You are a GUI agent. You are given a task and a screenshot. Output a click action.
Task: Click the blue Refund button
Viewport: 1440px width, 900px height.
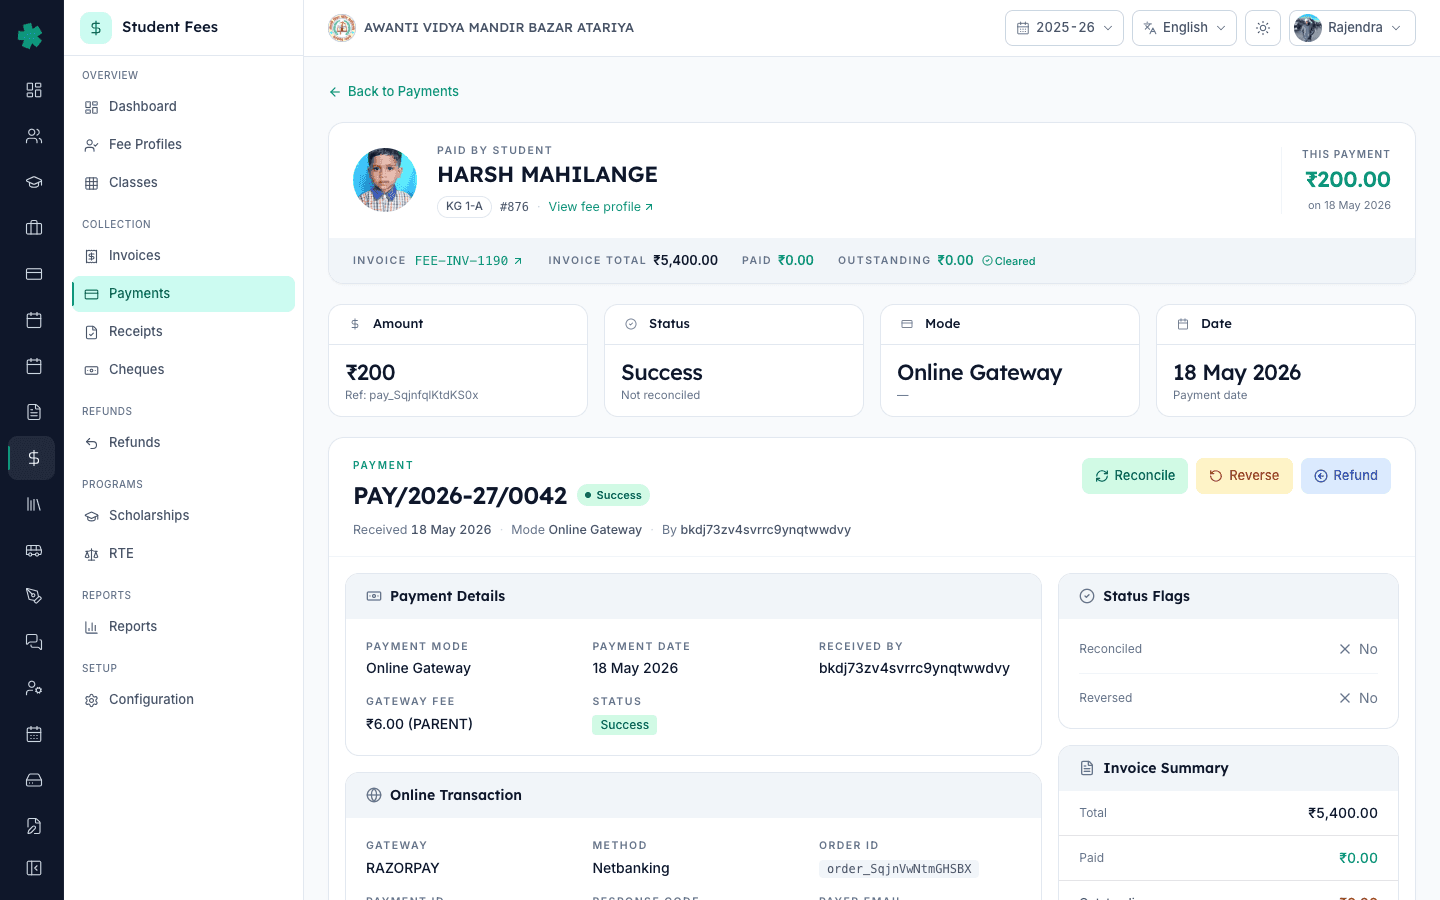pos(1346,476)
